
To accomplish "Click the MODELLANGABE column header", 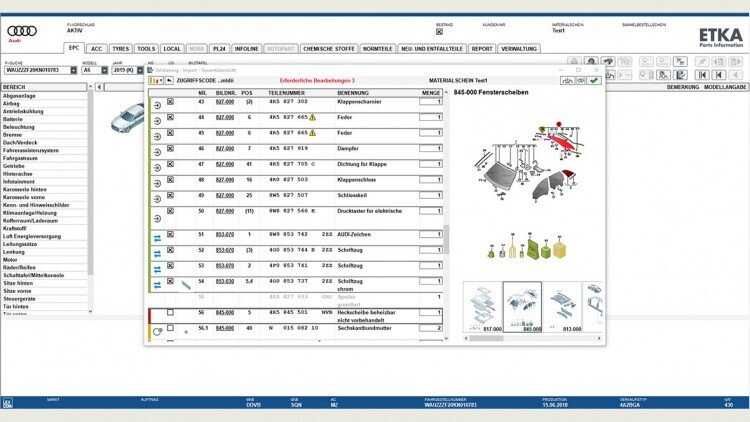I will [725, 87].
